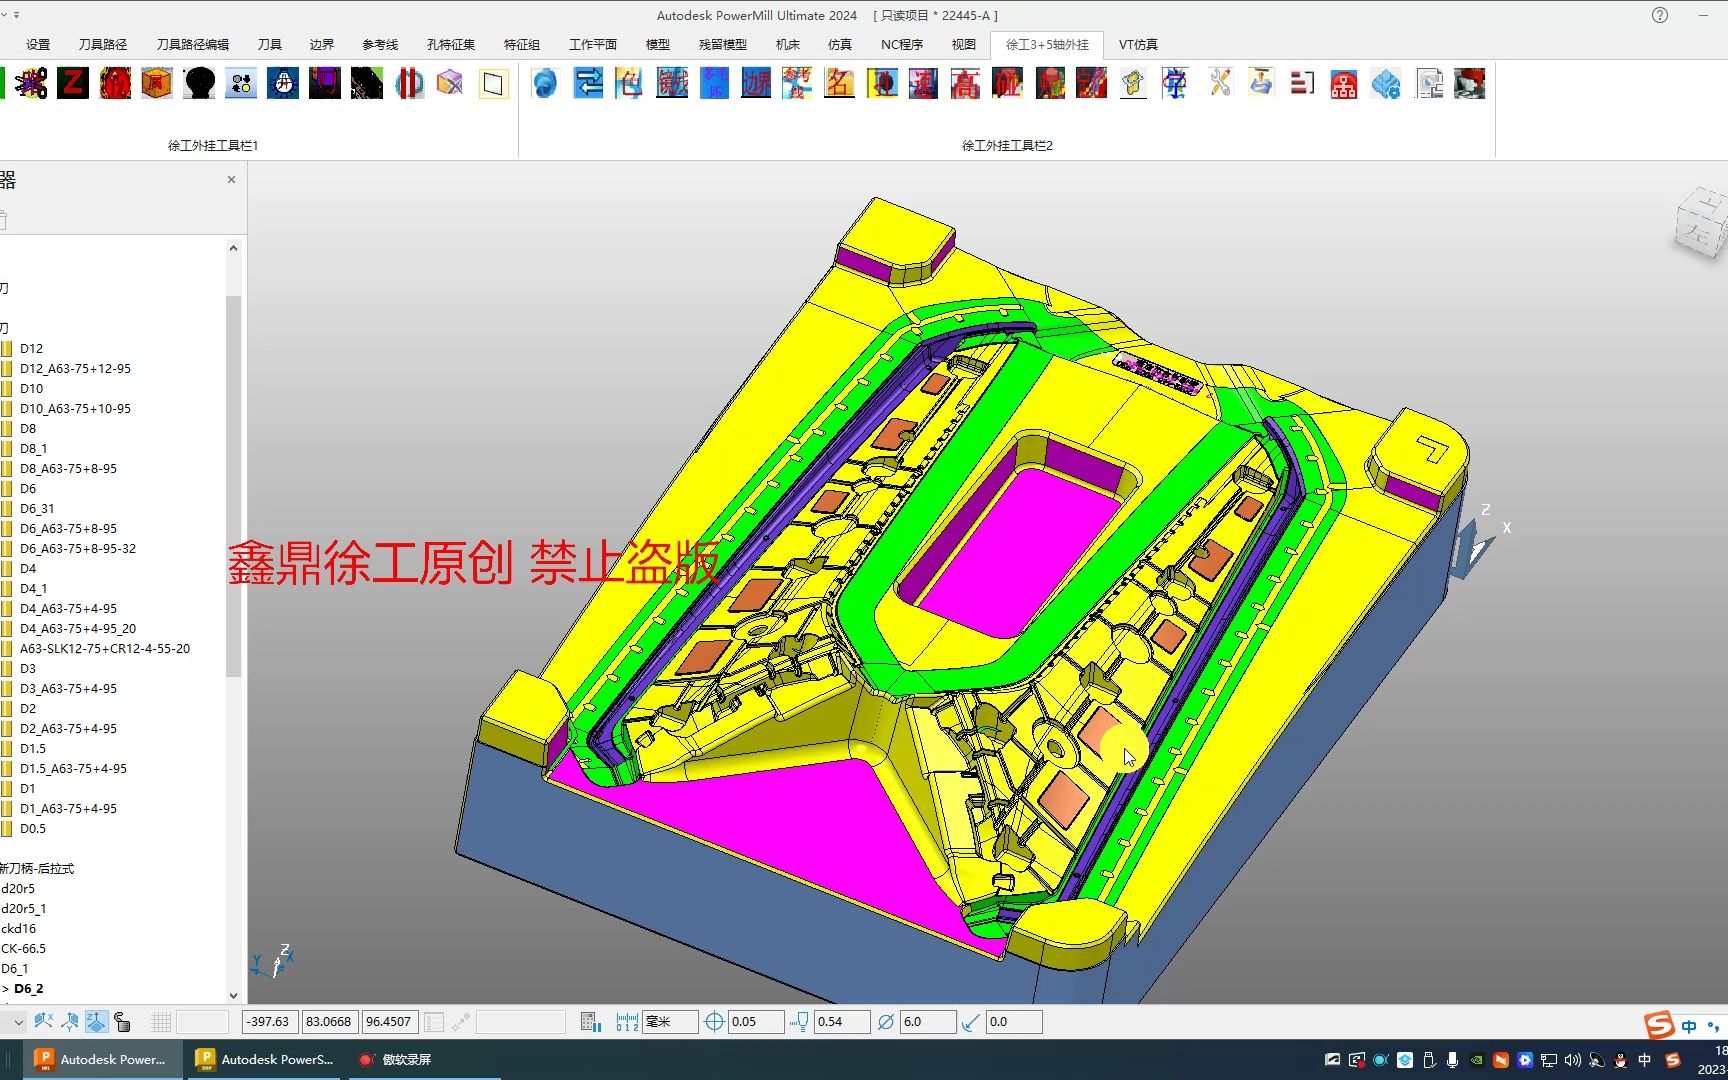Click the 字 text plugin icon
The width and height of the screenshot is (1728, 1080).
click(1175, 83)
